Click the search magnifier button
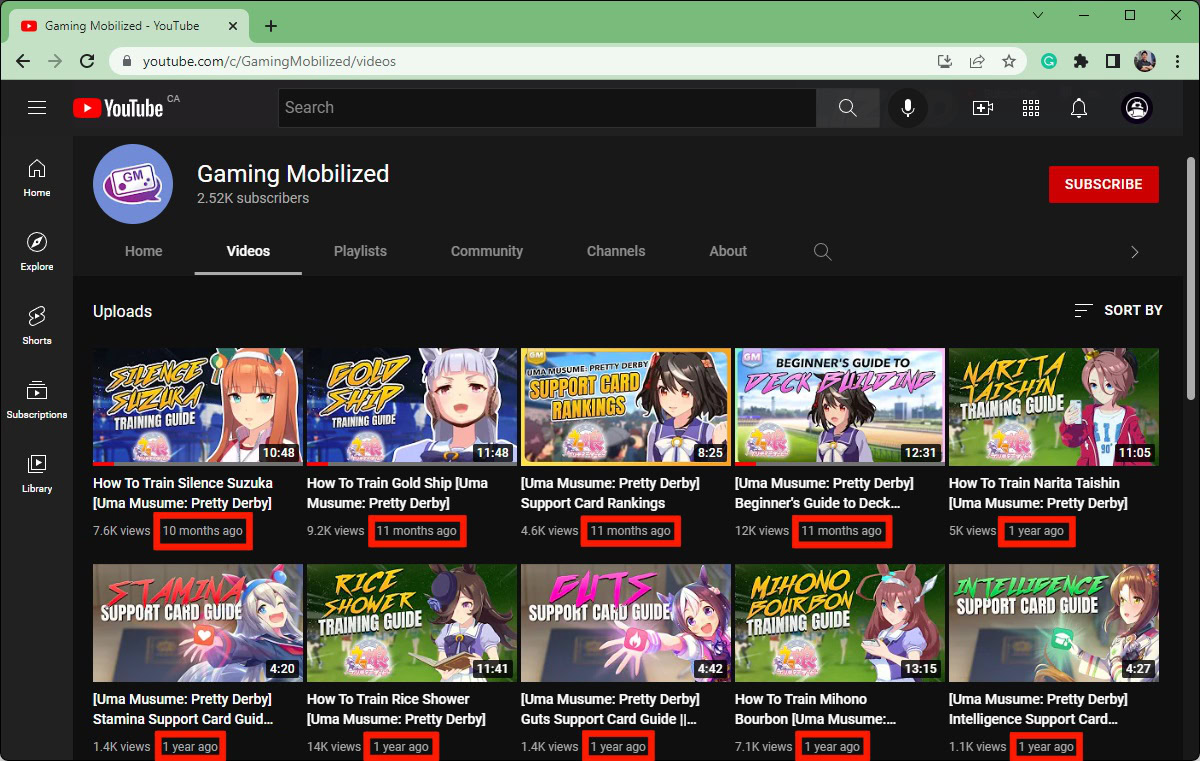1200x761 pixels. point(848,108)
